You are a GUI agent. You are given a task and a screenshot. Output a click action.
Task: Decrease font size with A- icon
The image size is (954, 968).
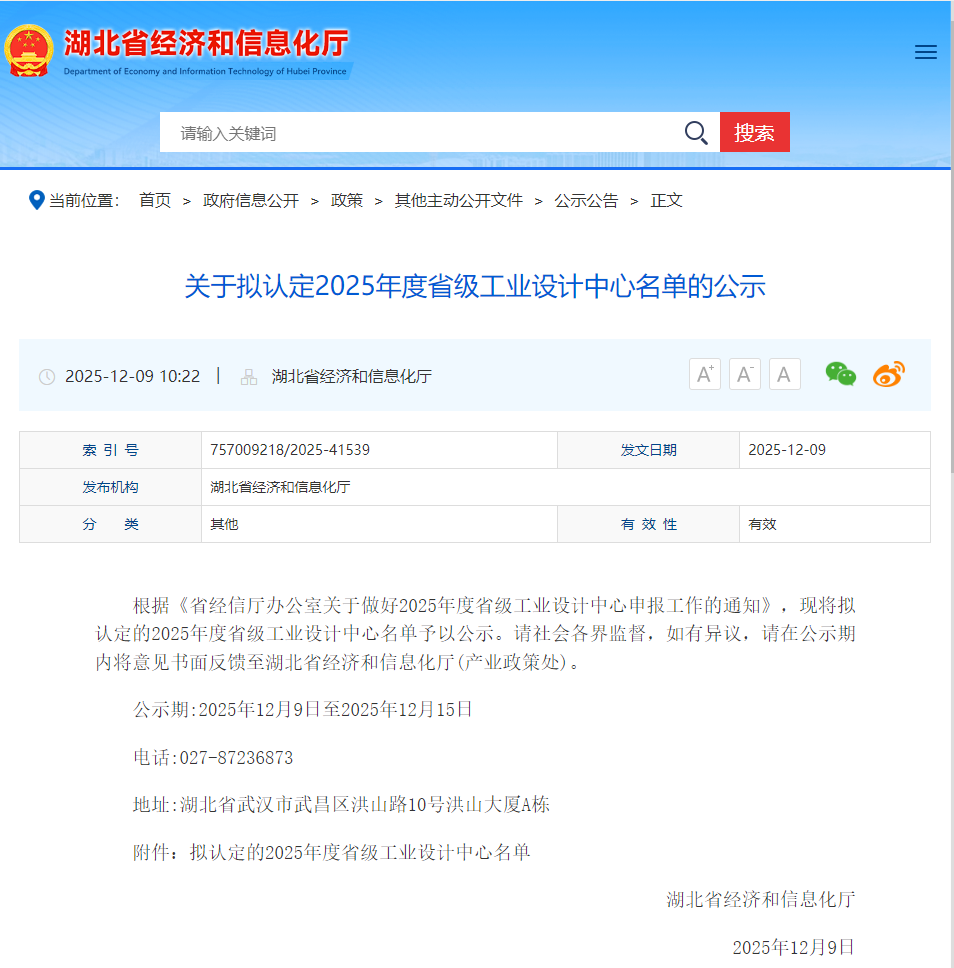744,375
